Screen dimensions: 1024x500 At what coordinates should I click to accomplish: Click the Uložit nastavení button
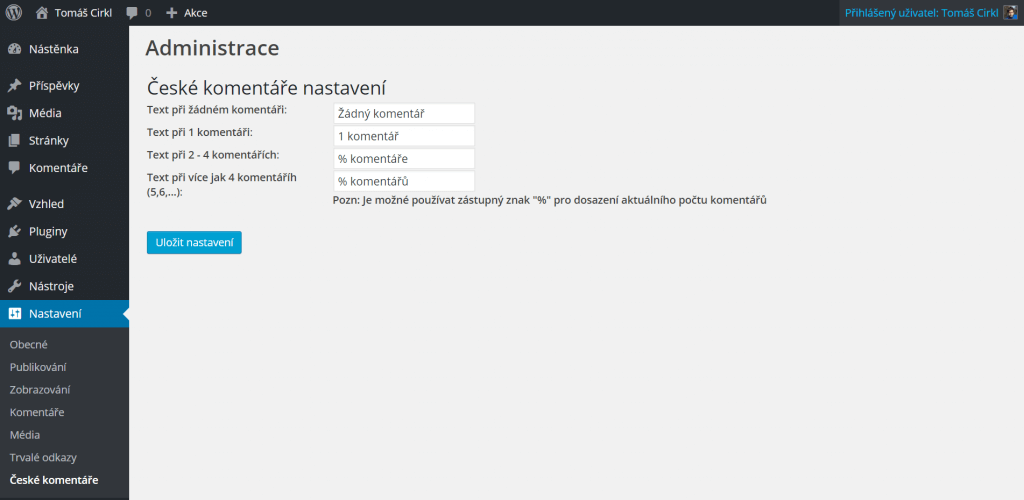click(194, 242)
